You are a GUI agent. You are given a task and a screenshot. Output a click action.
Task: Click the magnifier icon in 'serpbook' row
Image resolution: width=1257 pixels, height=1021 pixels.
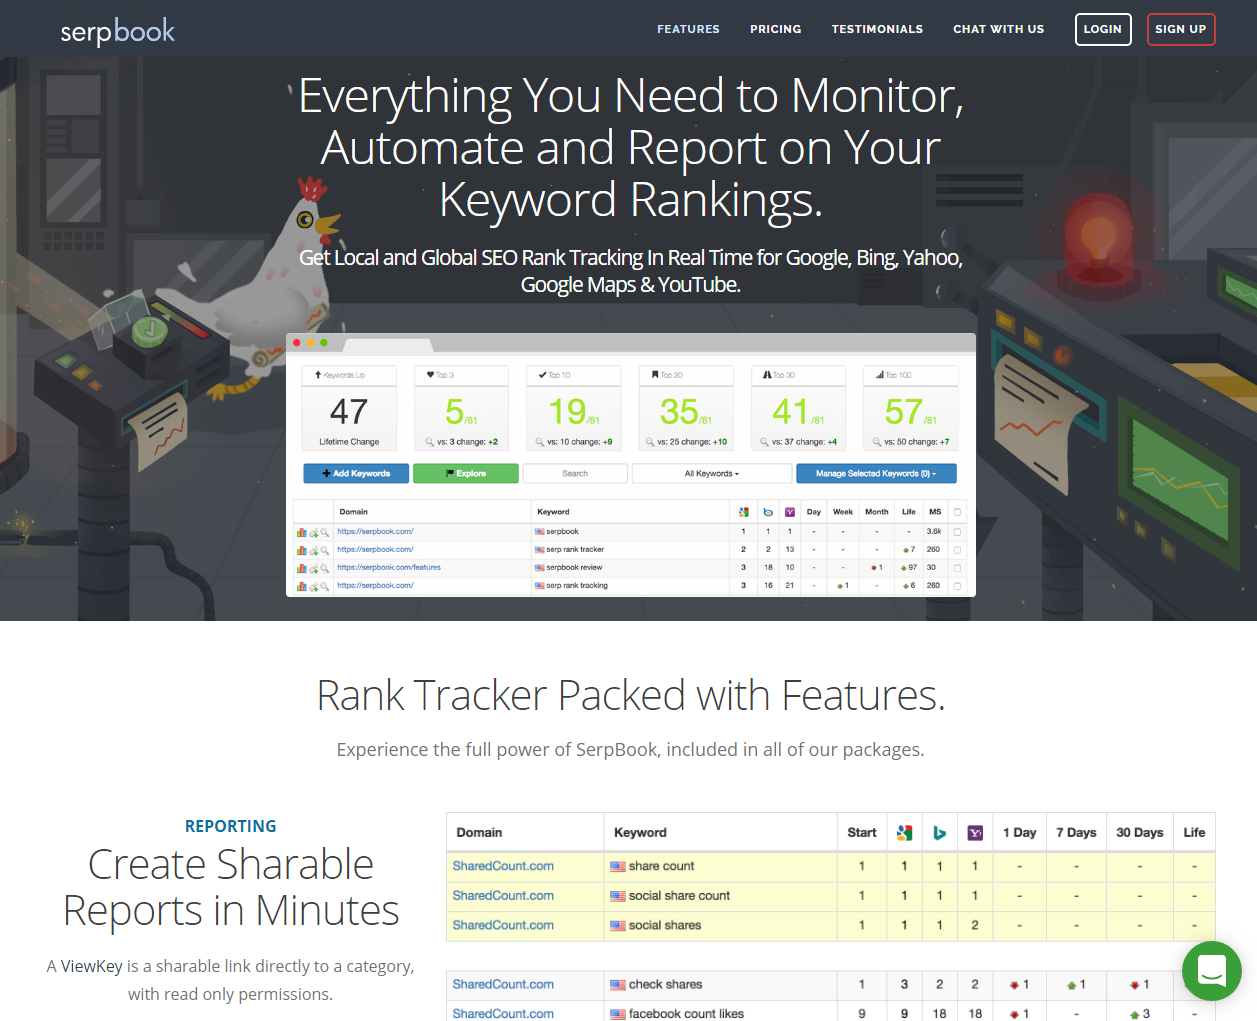tap(324, 532)
